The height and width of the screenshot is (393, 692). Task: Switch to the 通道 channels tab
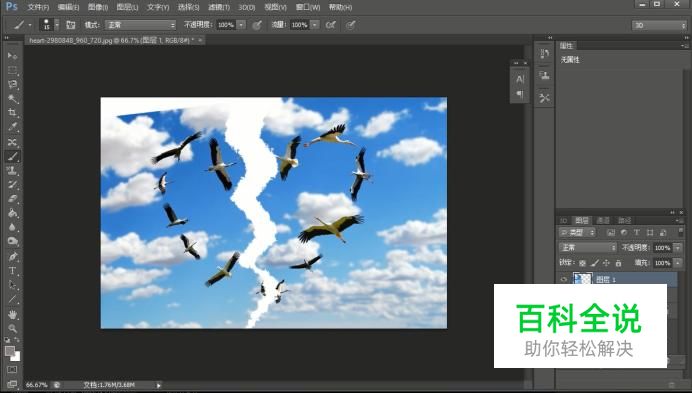tap(603, 220)
